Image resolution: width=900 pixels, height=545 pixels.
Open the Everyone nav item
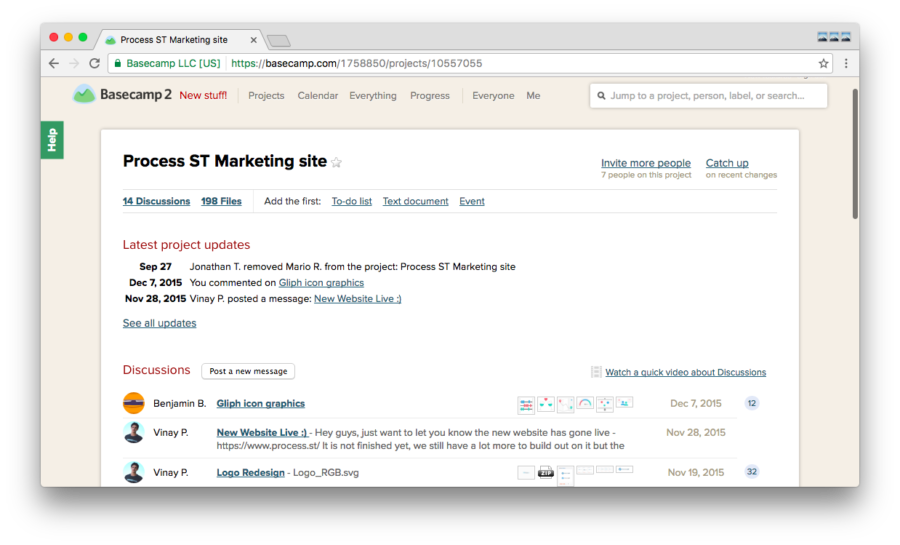coord(493,96)
